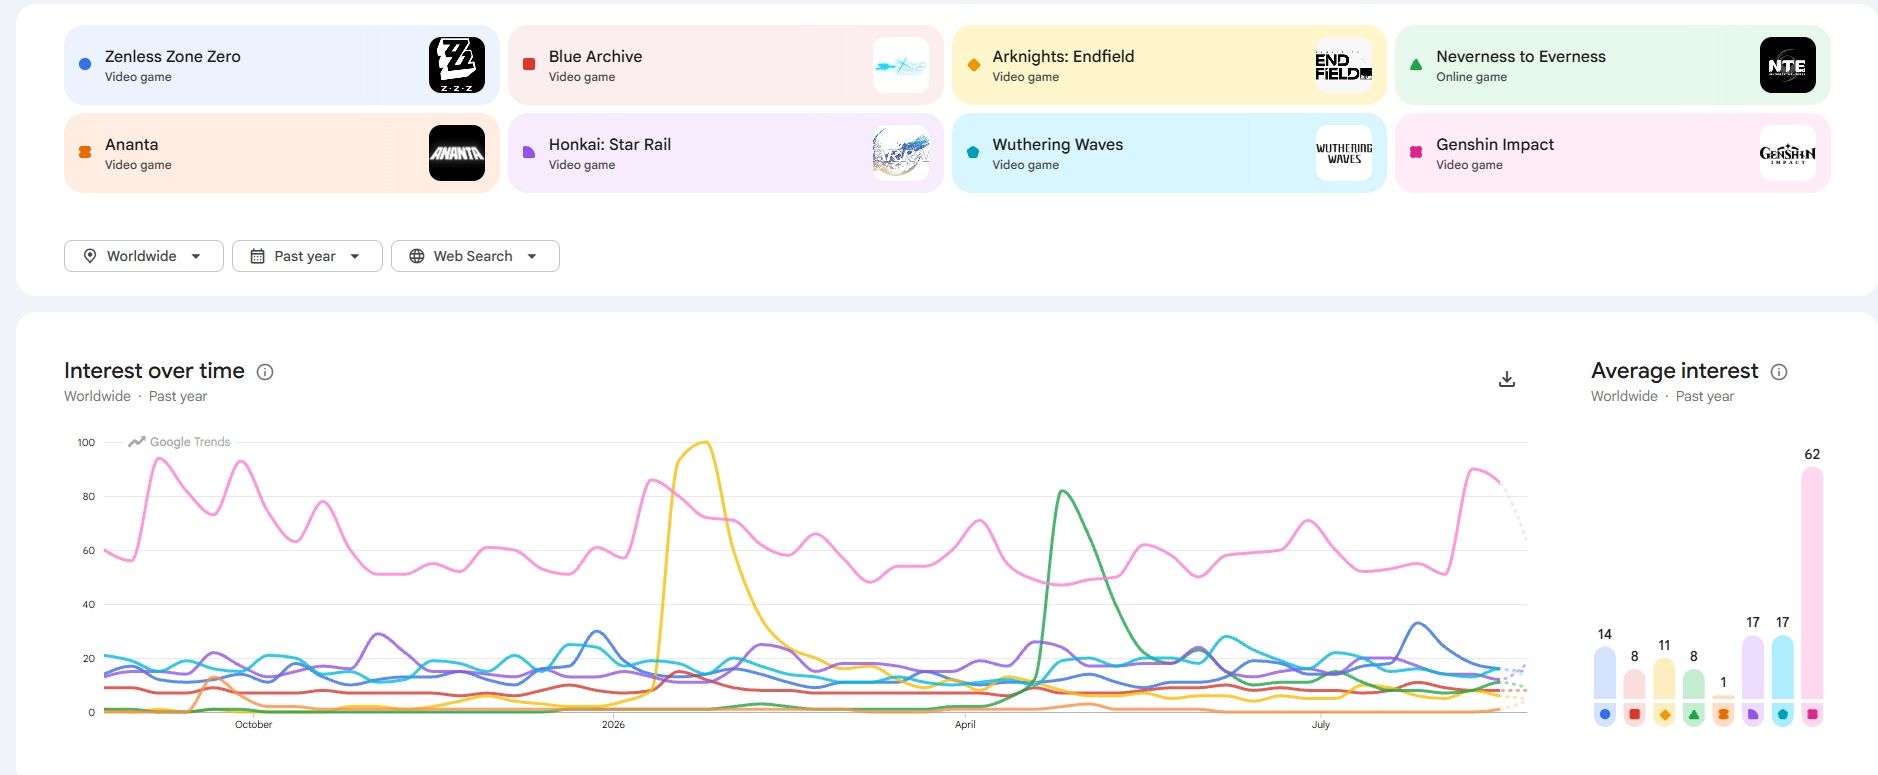Select the Genshin Impact term card
The width and height of the screenshot is (1878, 775).
point(1613,153)
